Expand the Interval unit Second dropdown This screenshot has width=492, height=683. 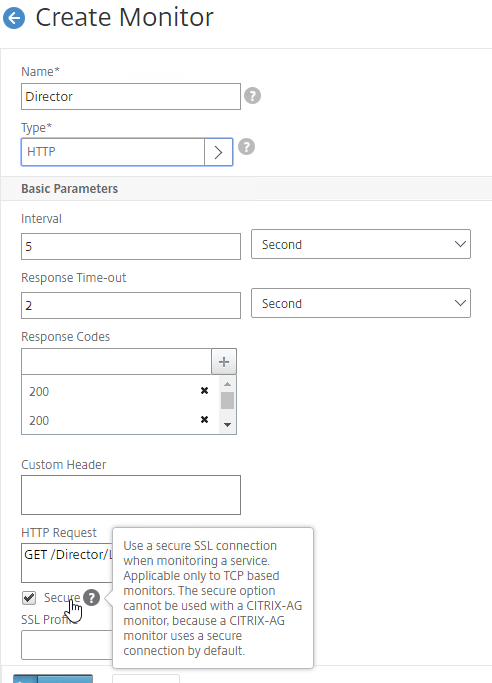pyautogui.click(x=361, y=244)
